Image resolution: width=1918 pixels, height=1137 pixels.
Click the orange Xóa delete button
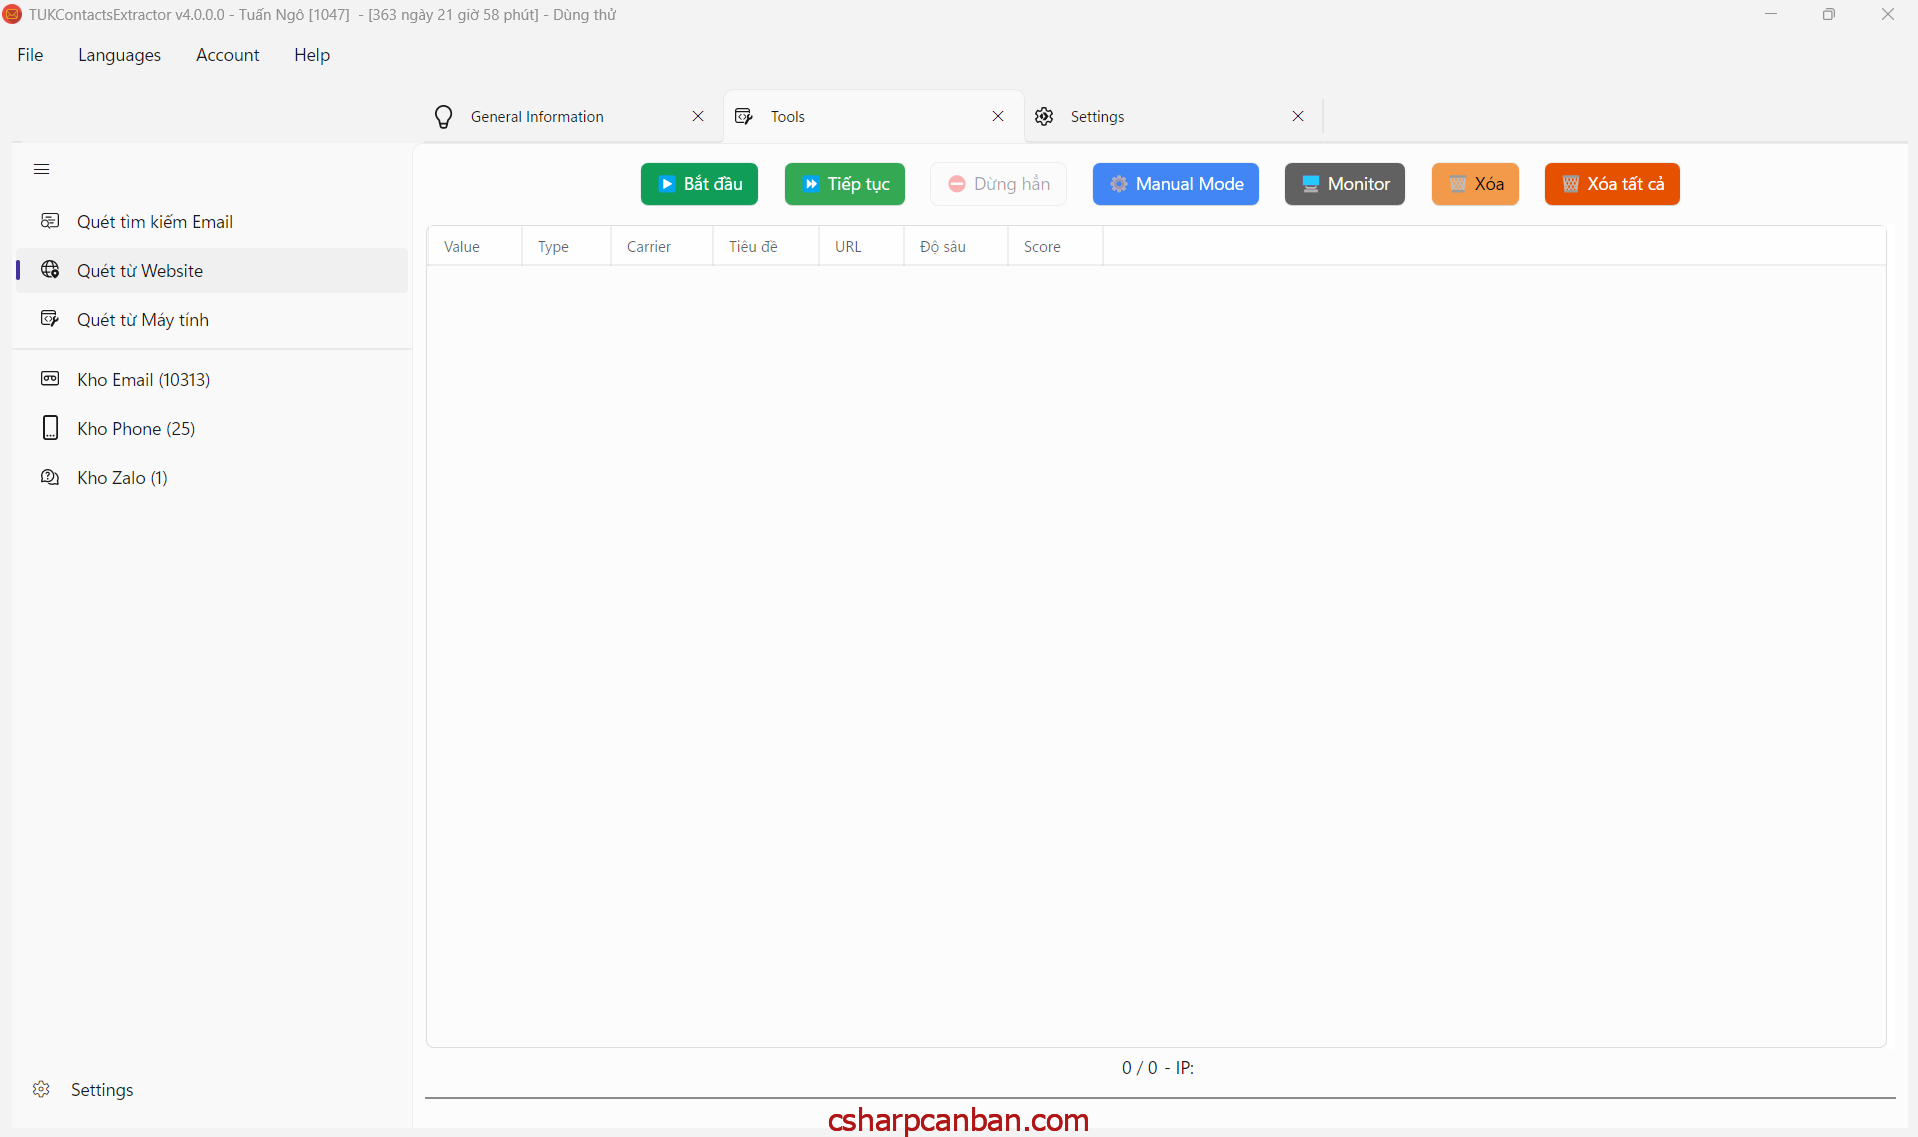click(x=1475, y=184)
